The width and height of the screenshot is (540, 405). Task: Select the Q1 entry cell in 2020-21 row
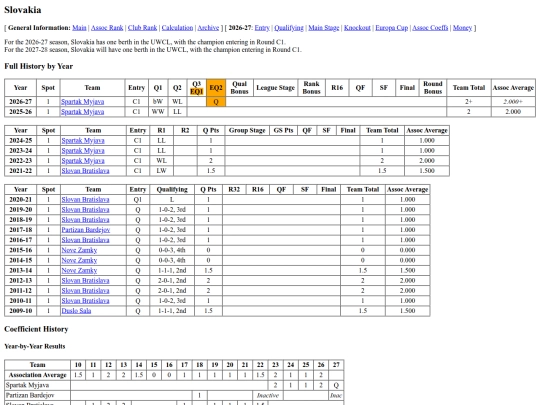point(138,200)
